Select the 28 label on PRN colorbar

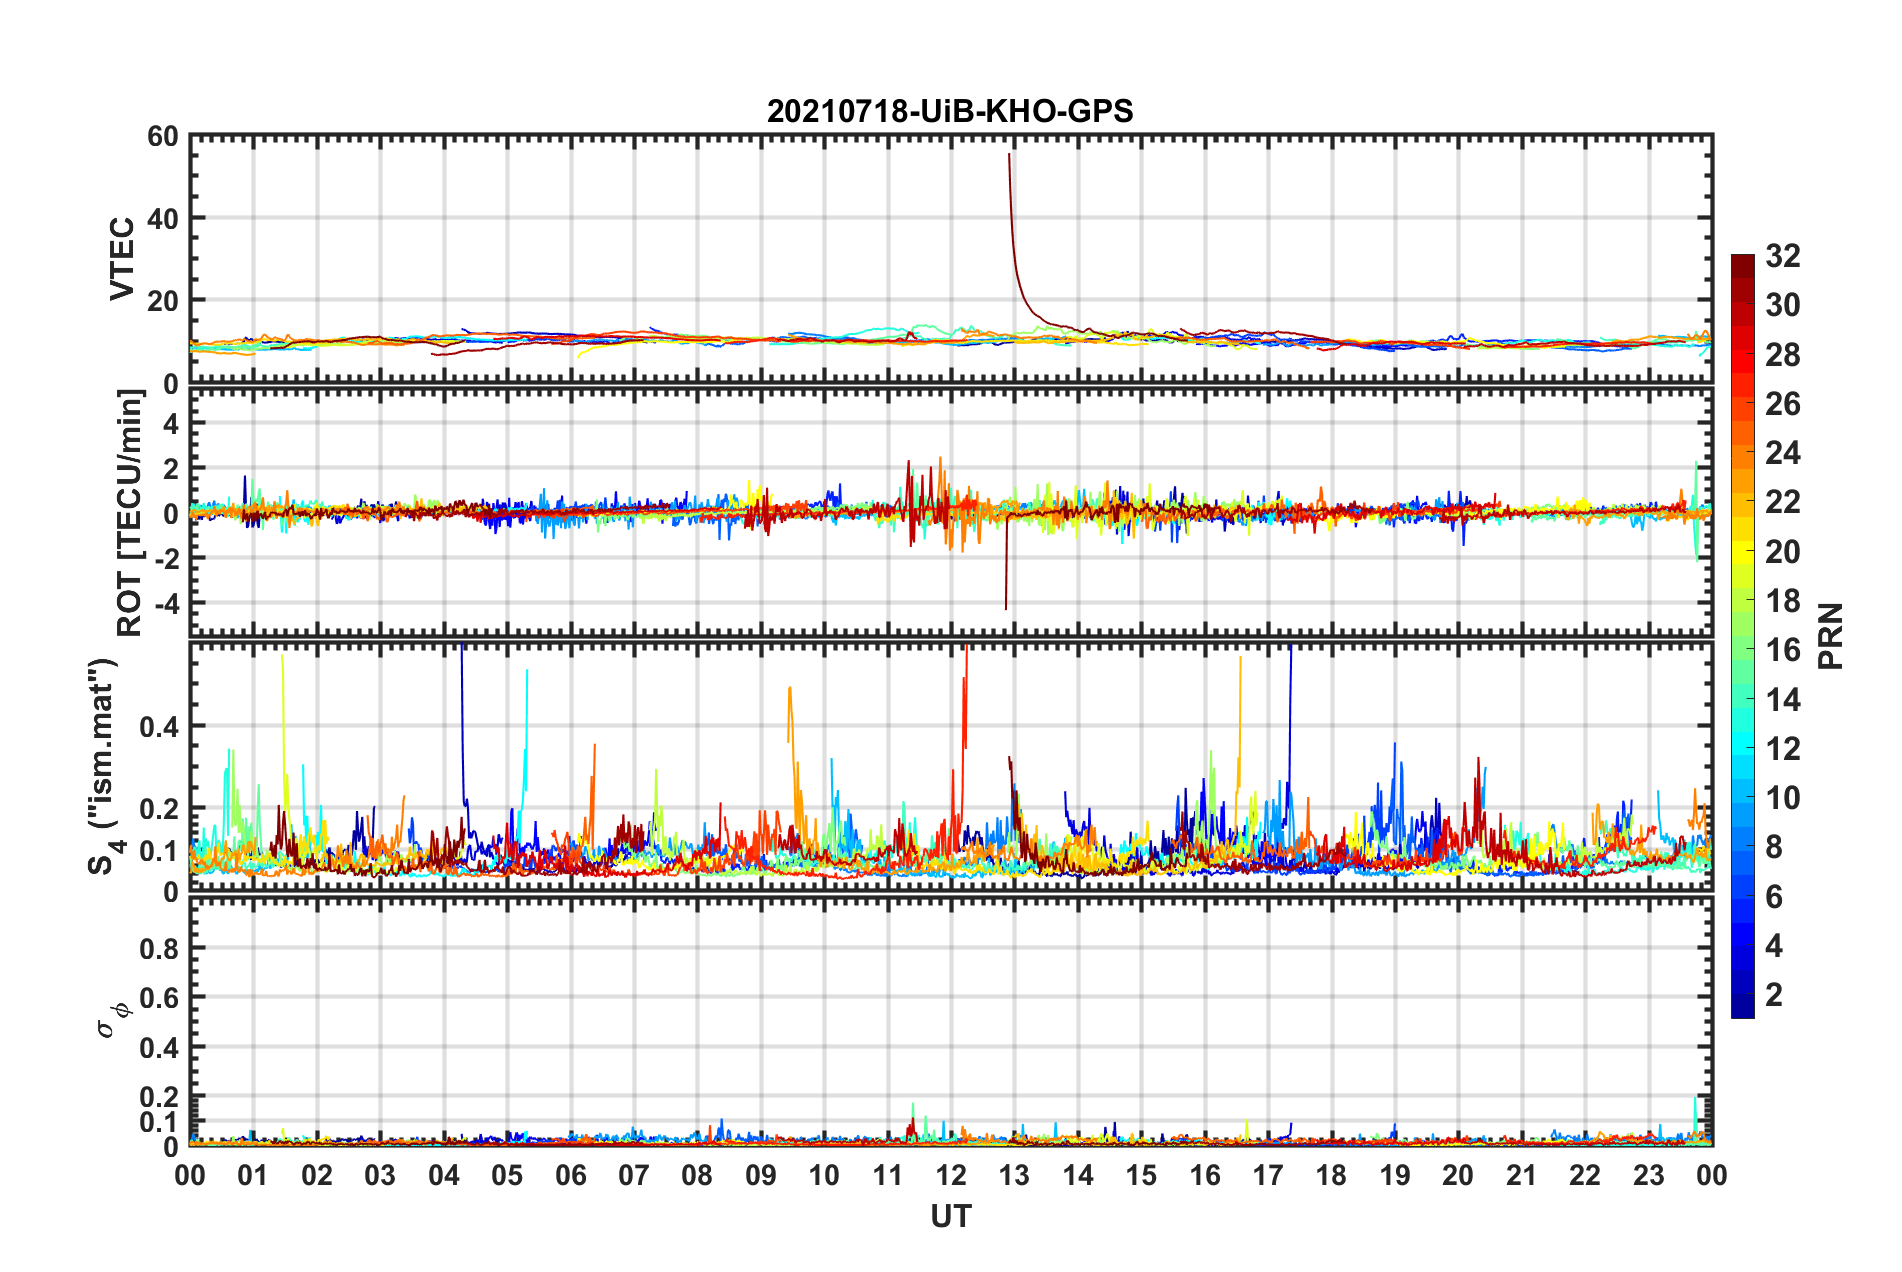pos(1782,355)
